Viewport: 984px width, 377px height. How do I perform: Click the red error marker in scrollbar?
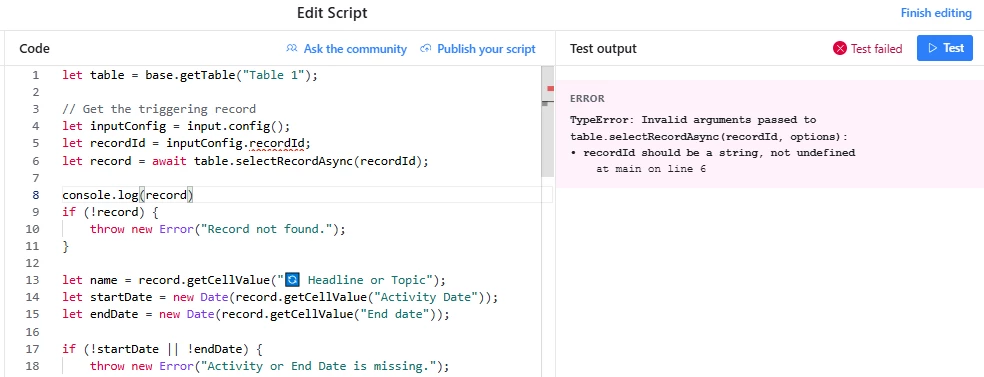click(x=550, y=88)
